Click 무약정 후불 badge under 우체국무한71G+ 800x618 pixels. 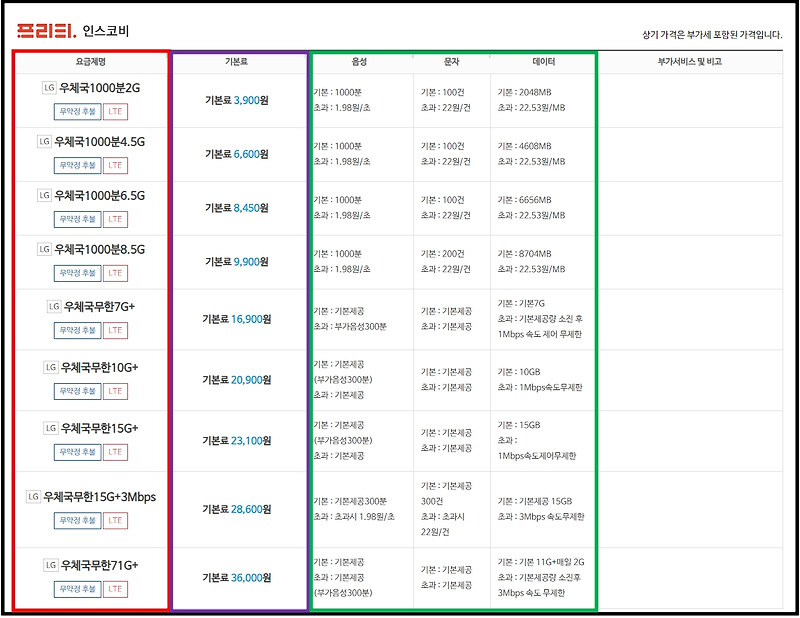[78, 589]
